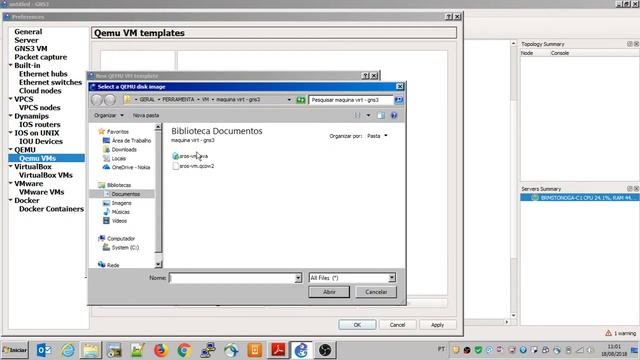Select Packet capture in Preferences

(x=40, y=57)
